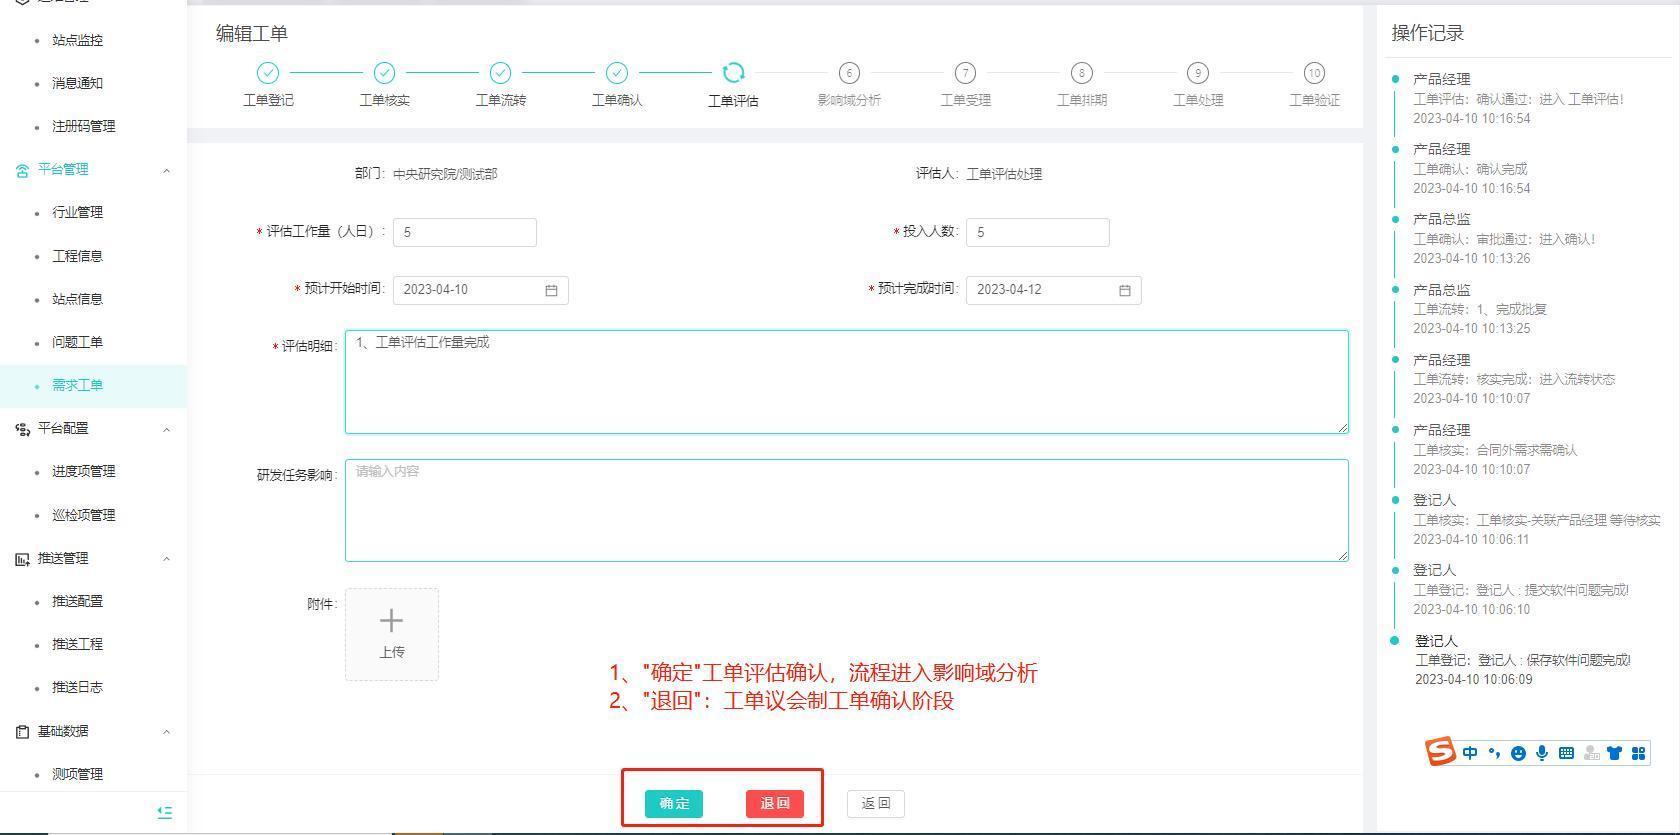The width and height of the screenshot is (1680, 835).
Task: Click into the 研发任务影响 text area
Action: tap(846, 510)
